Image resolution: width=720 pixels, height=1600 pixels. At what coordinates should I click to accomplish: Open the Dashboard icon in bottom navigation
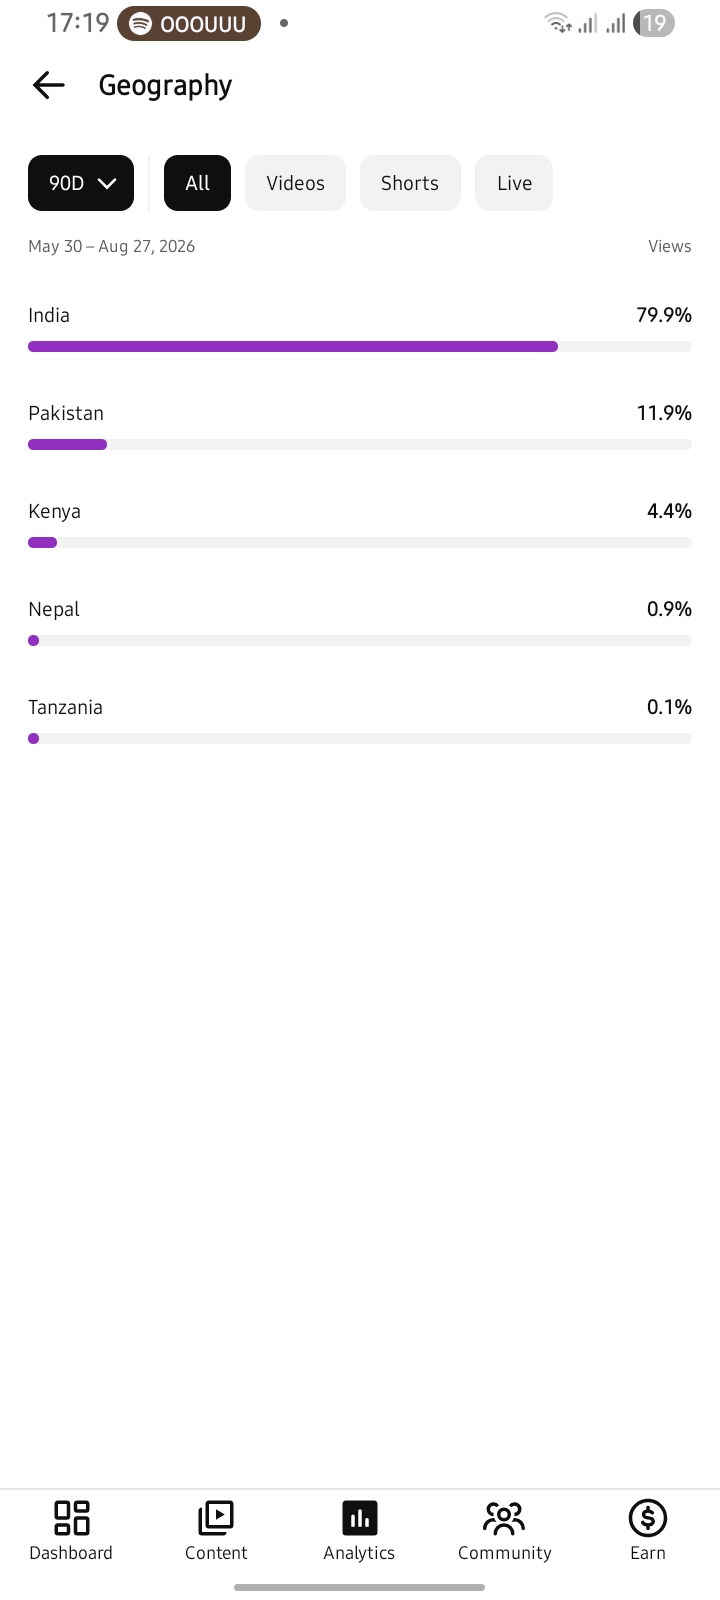(x=71, y=1518)
